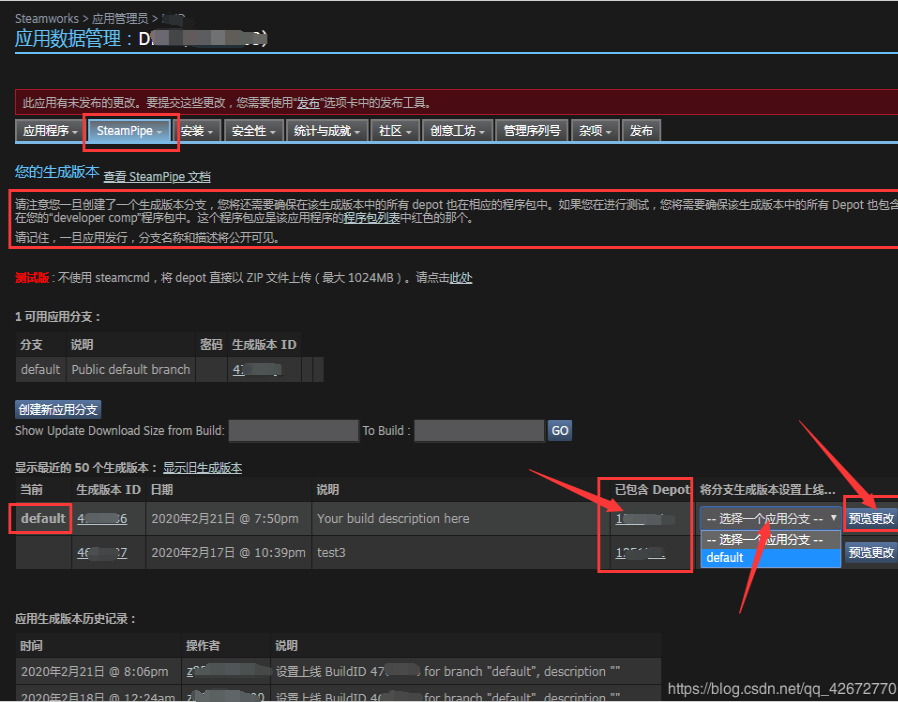Image resolution: width=898 pixels, height=702 pixels.
Task: Open the default branch build ID link
Action: (x=258, y=370)
